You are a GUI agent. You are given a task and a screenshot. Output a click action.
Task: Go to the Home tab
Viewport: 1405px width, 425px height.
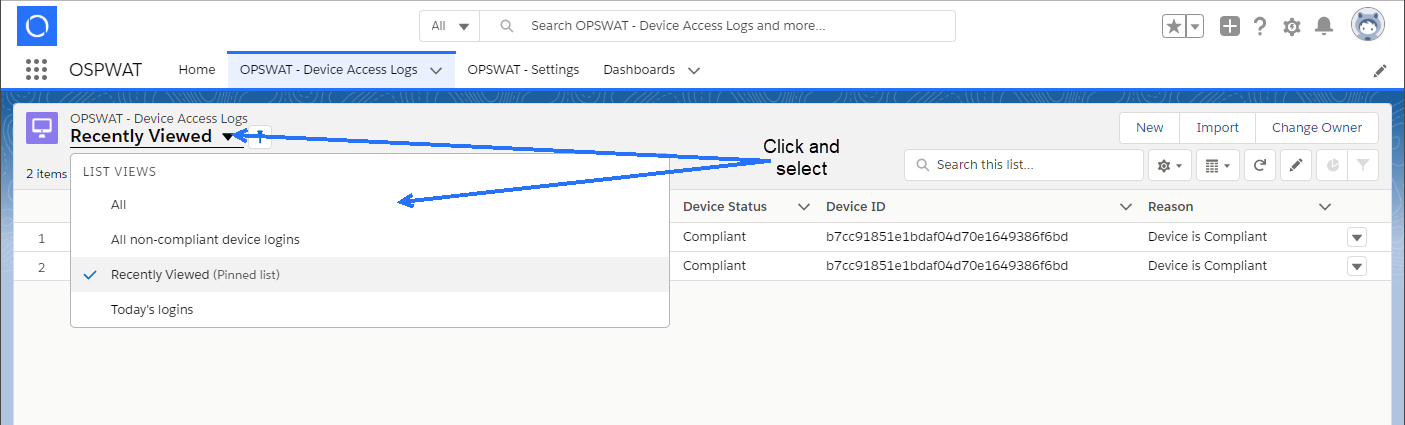point(197,70)
